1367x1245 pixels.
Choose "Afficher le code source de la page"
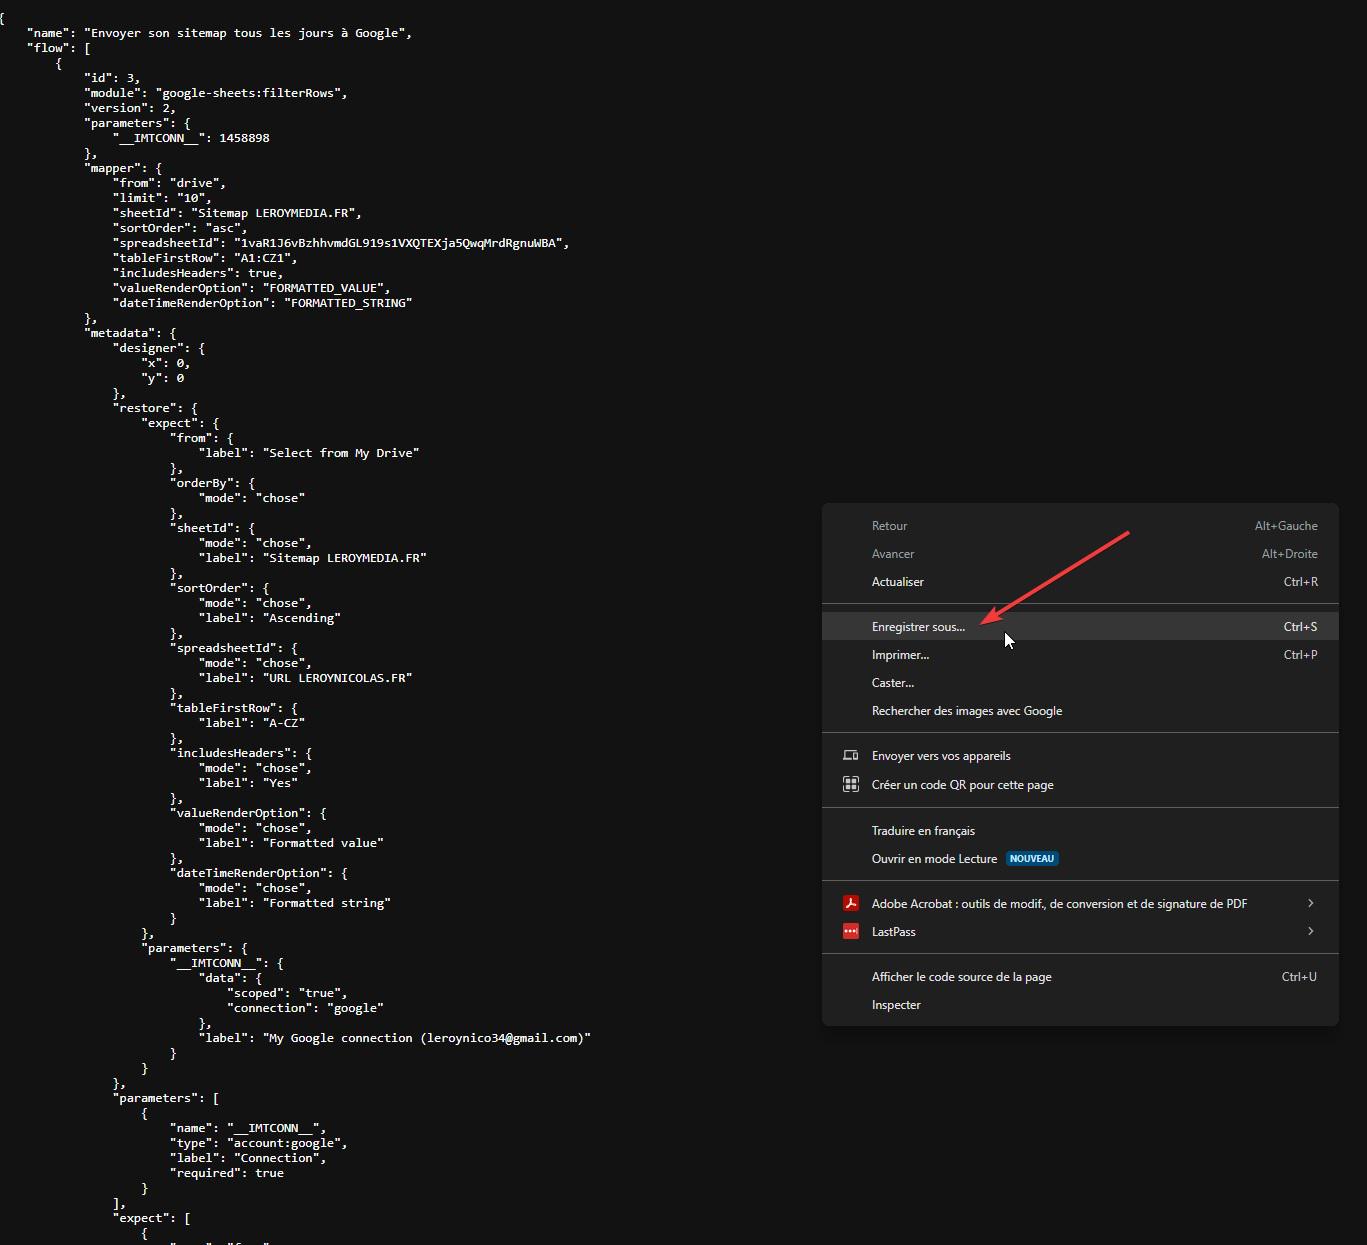point(1080,977)
